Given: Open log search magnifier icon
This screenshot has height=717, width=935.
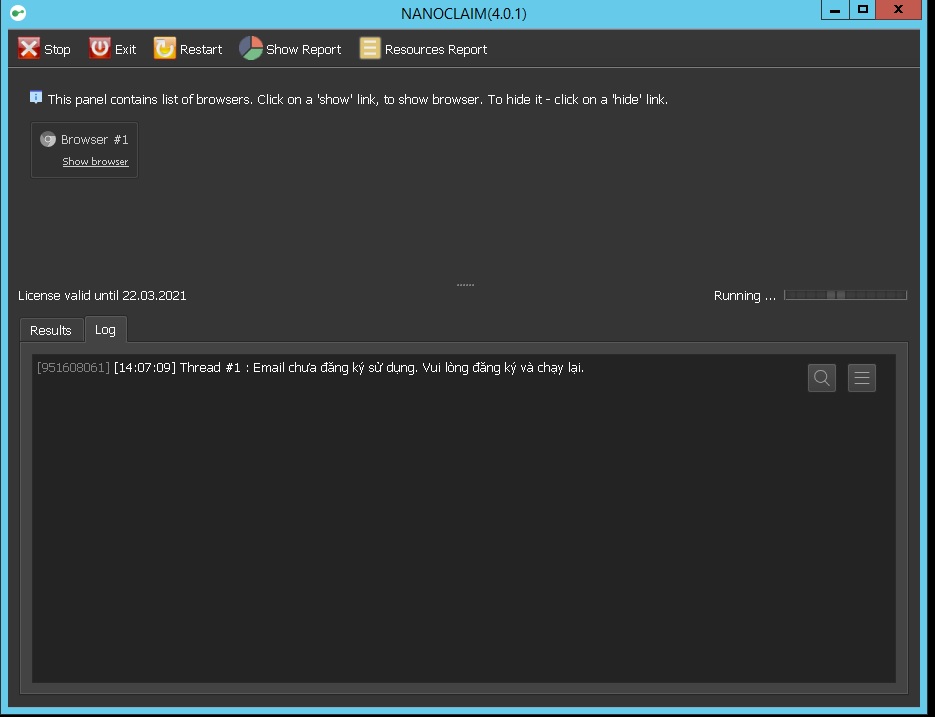Looking at the screenshot, I should (x=822, y=378).
